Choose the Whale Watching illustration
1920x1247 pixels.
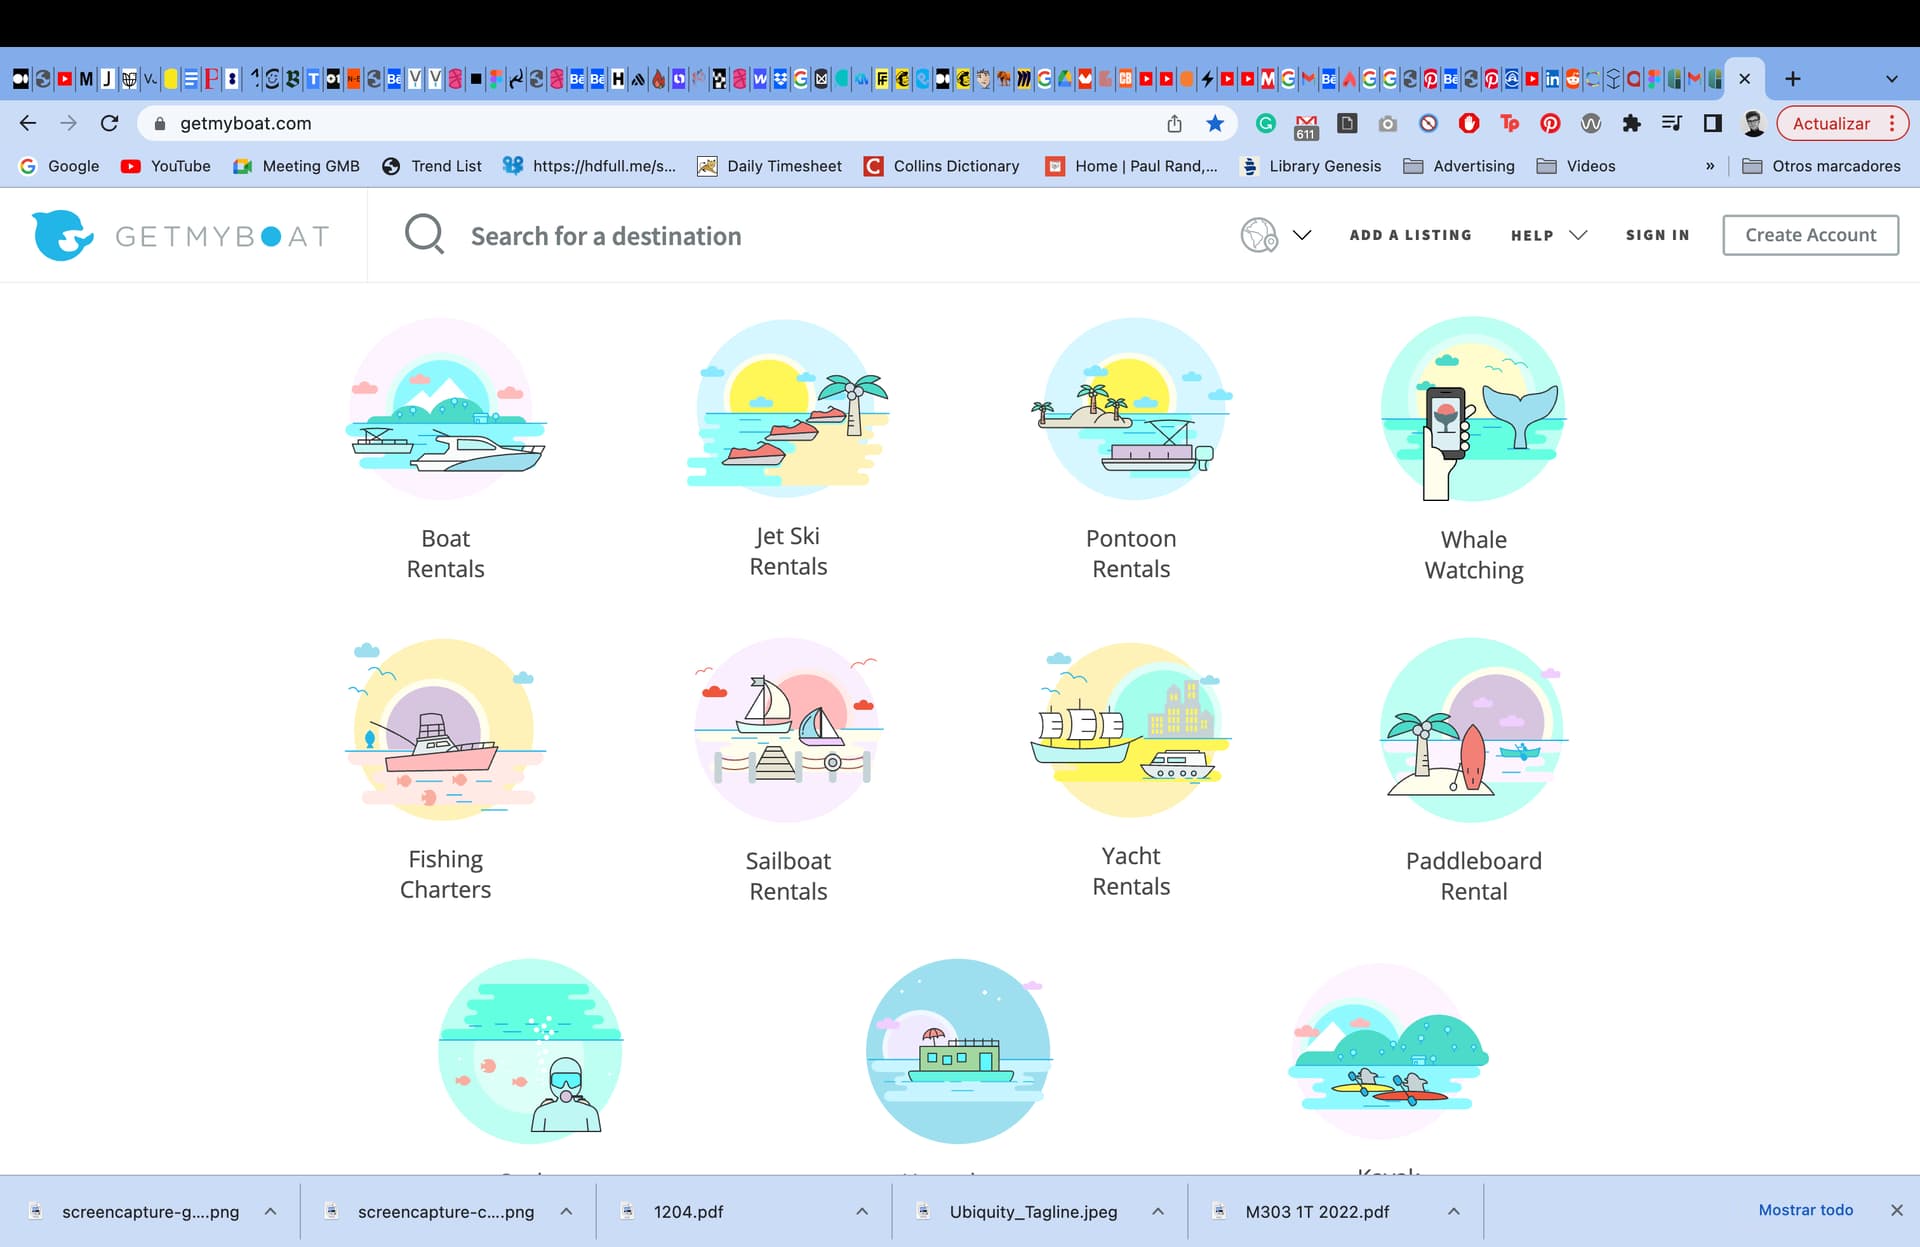pyautogui.click(x=1473, y=409)
